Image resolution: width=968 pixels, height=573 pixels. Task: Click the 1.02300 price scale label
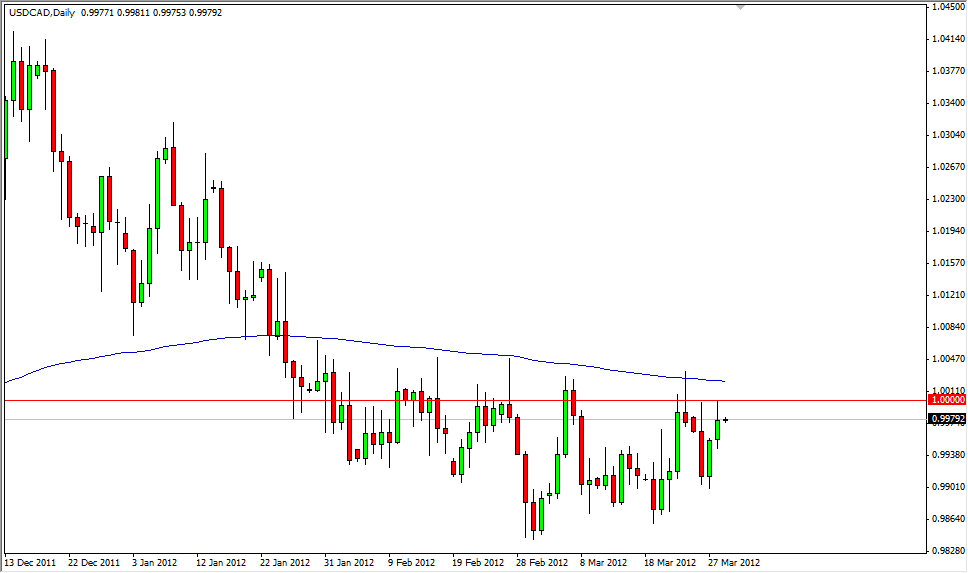(x=947, y=199)
